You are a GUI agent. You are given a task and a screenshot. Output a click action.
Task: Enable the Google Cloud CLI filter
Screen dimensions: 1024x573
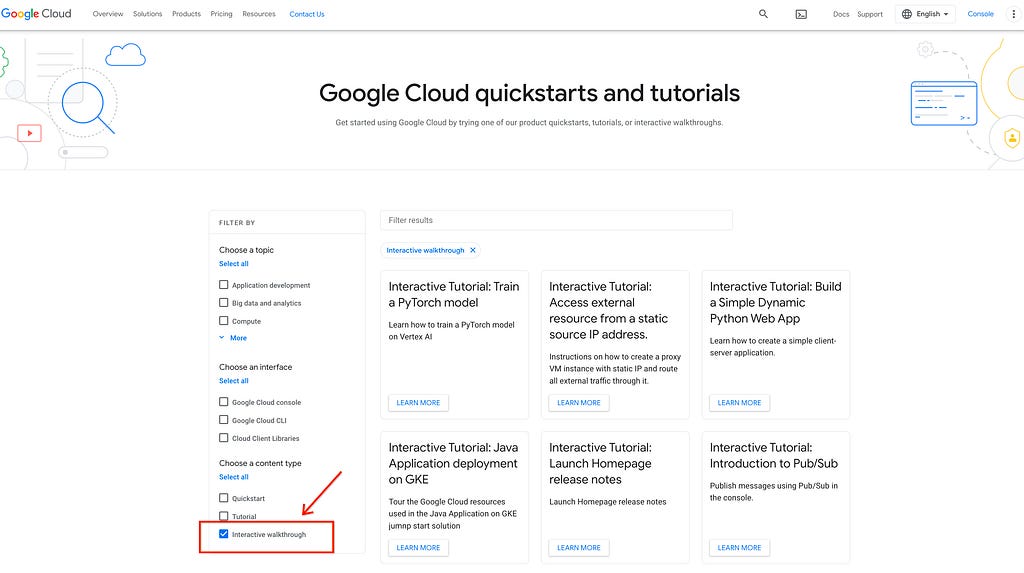tap(223, 419)
